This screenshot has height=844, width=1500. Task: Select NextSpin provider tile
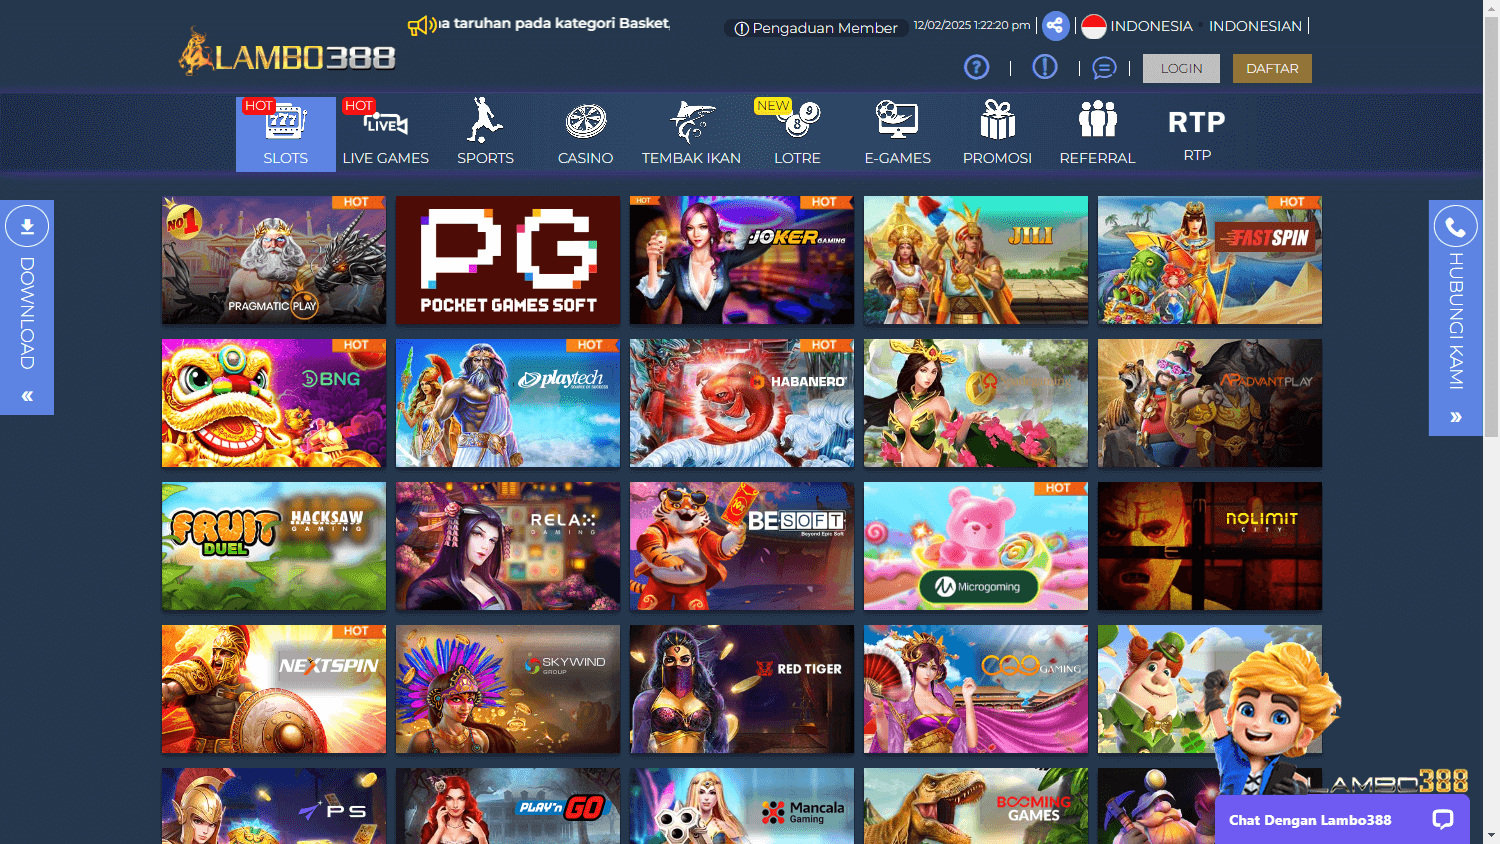click(274, 689)
